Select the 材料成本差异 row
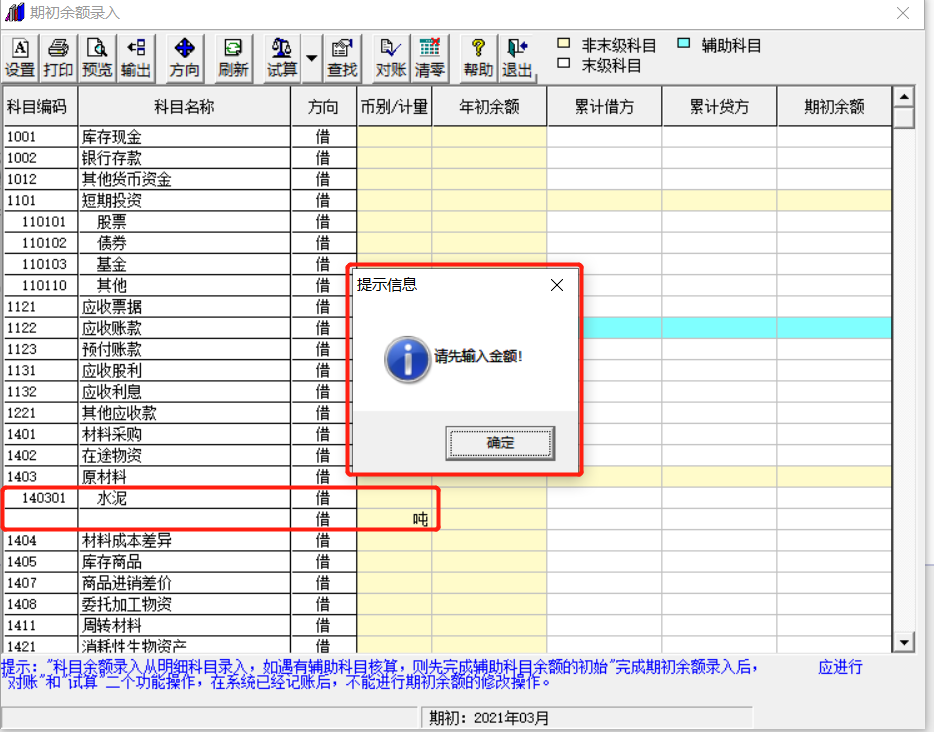 [447, 541]
